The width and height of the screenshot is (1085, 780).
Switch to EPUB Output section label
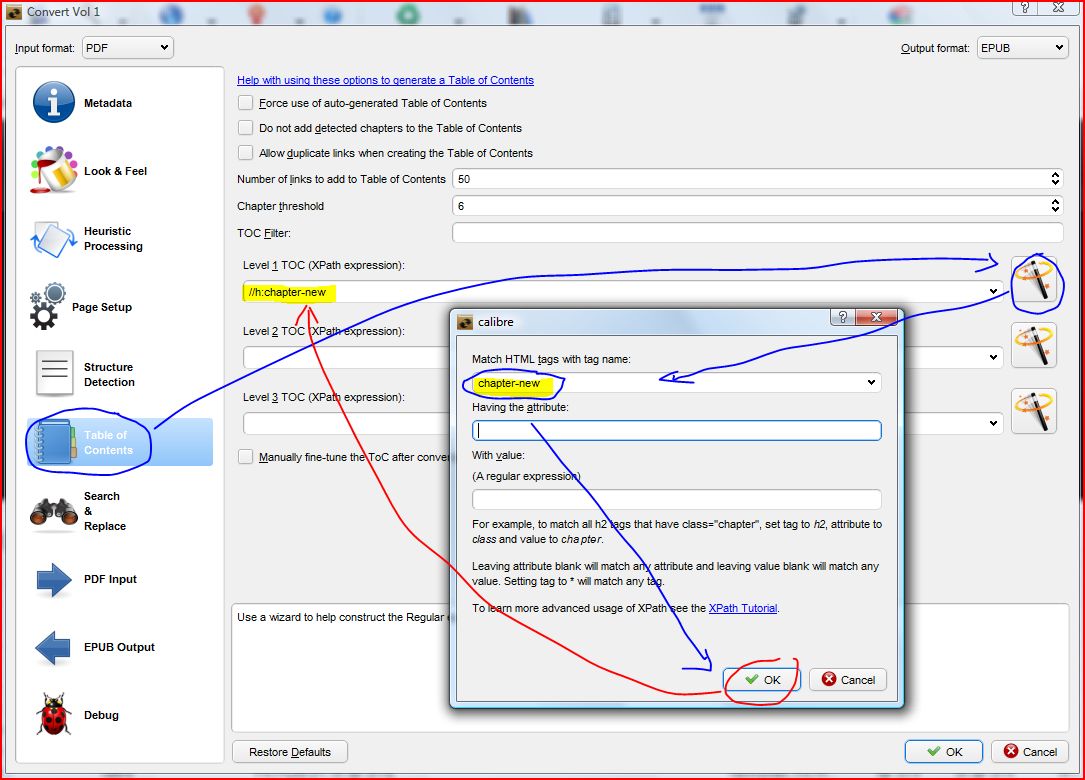(119, 647)
